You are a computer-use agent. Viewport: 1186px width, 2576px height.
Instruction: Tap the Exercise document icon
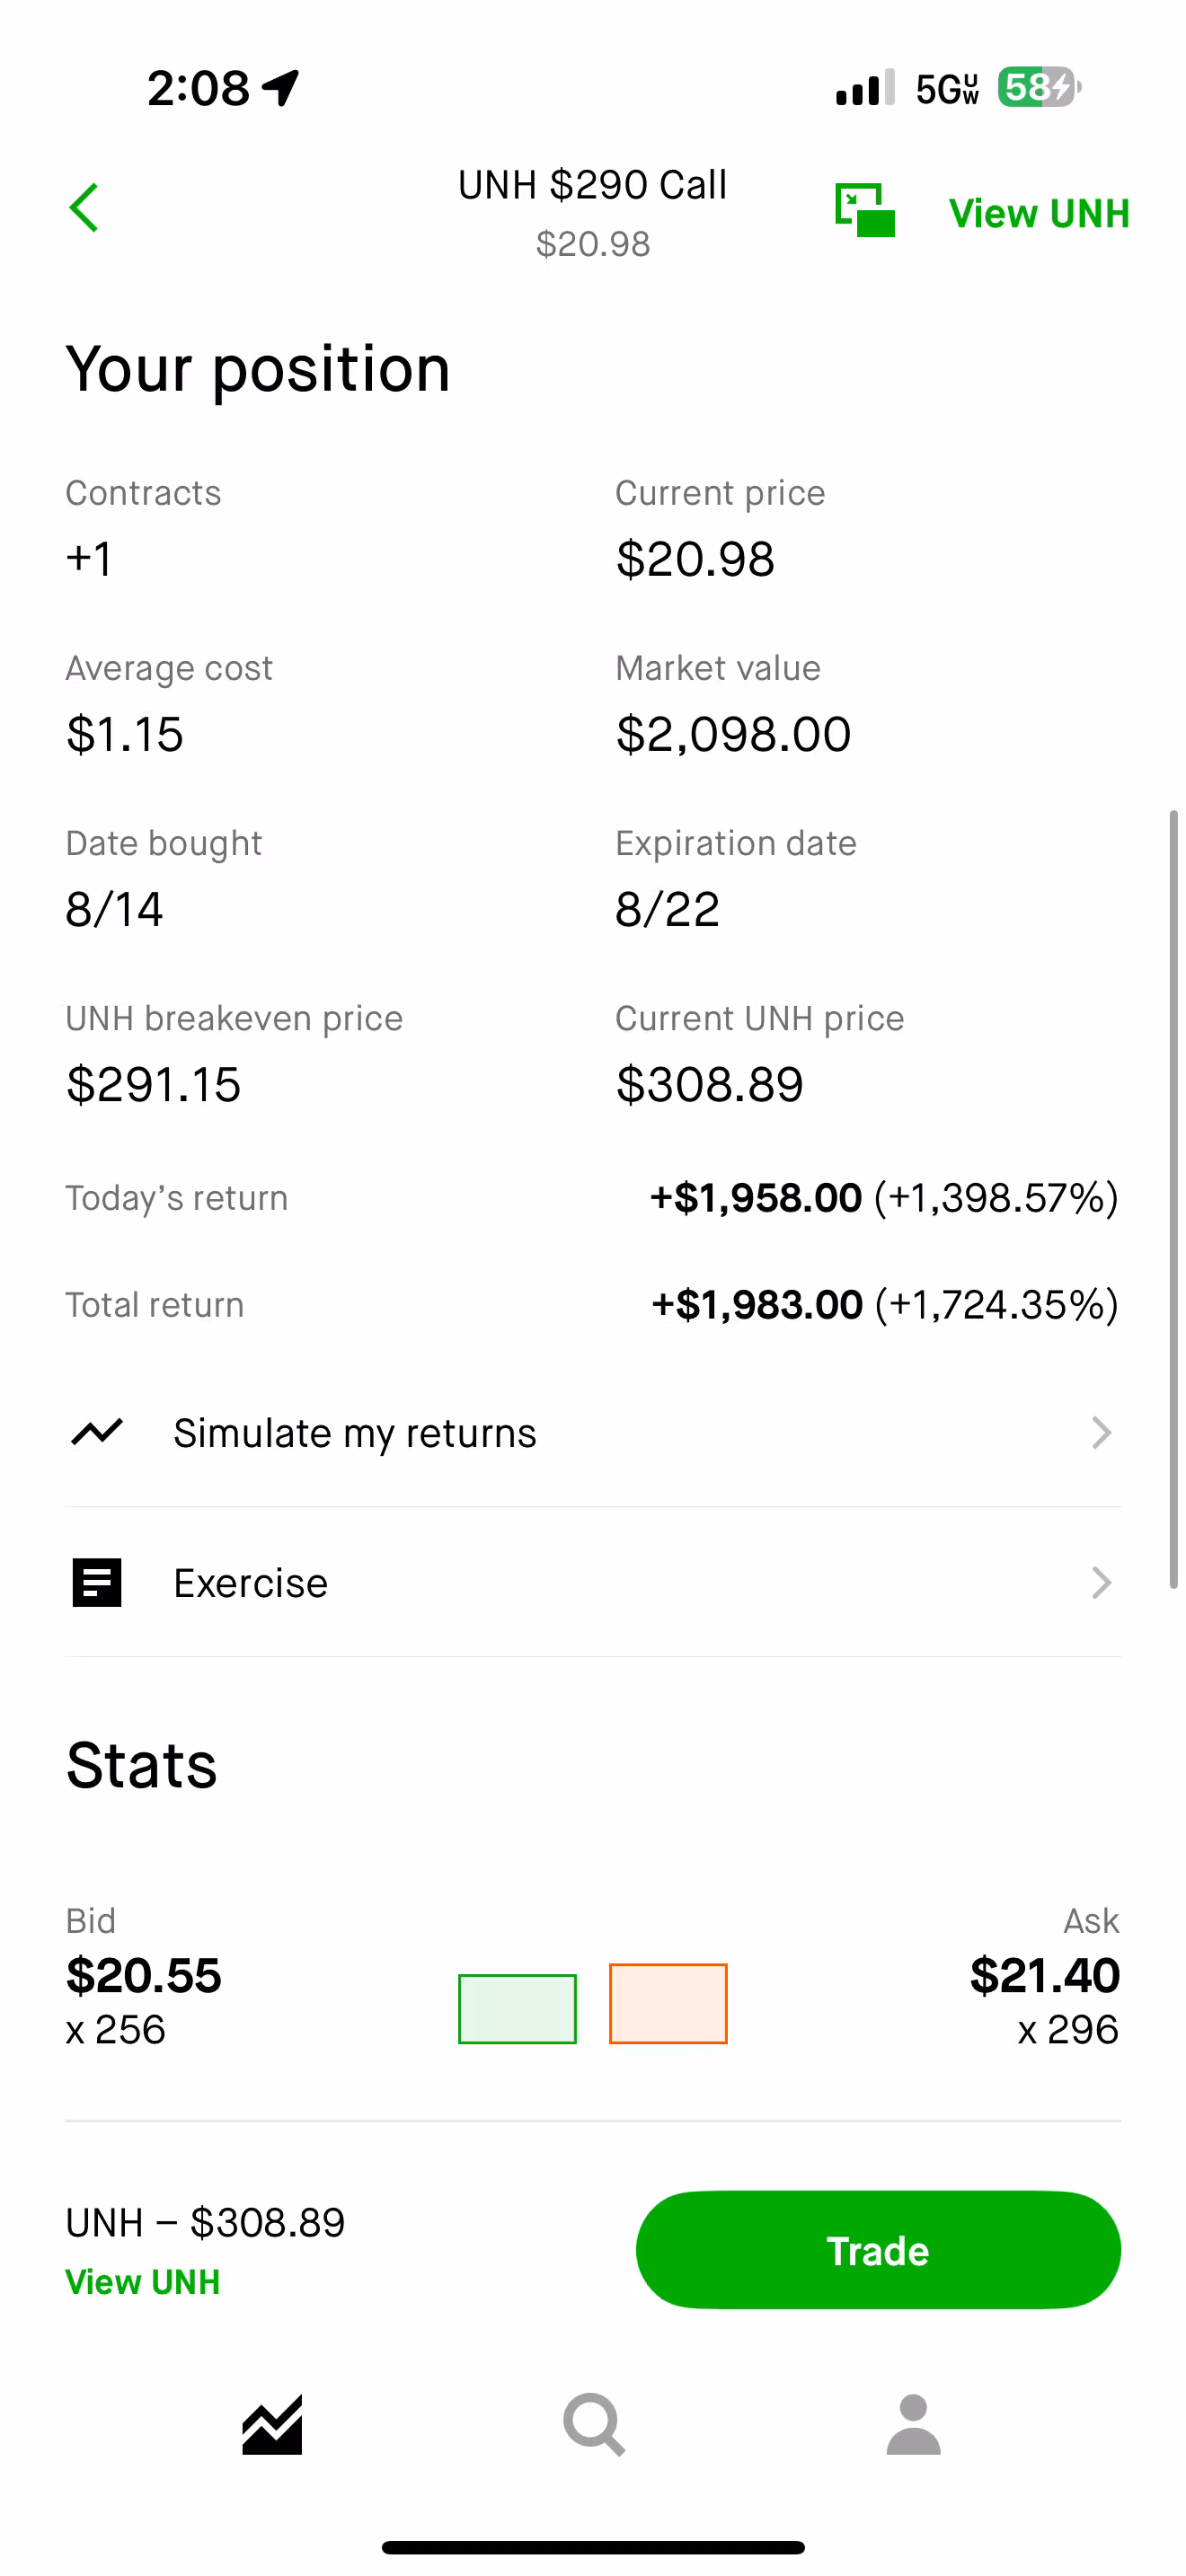pyautogui.click(x=97, y=1582)
